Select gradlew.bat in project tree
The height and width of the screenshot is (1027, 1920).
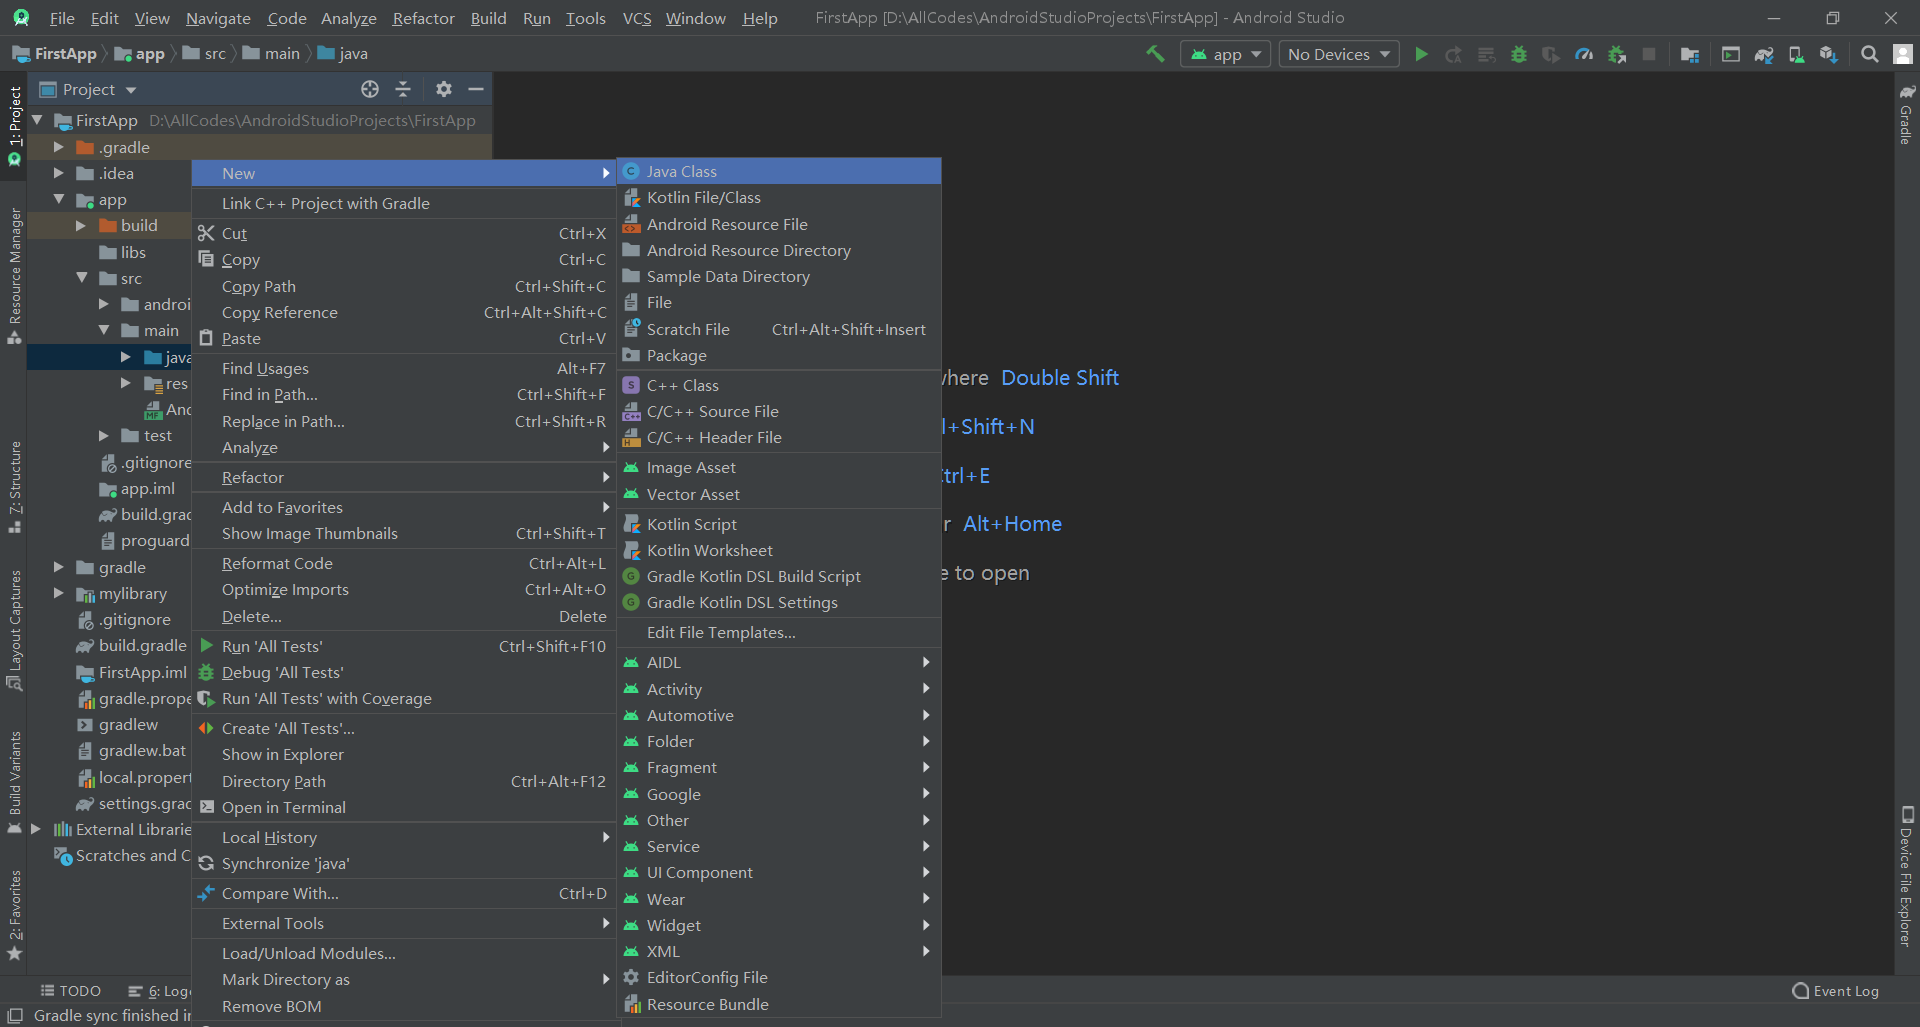132,750
